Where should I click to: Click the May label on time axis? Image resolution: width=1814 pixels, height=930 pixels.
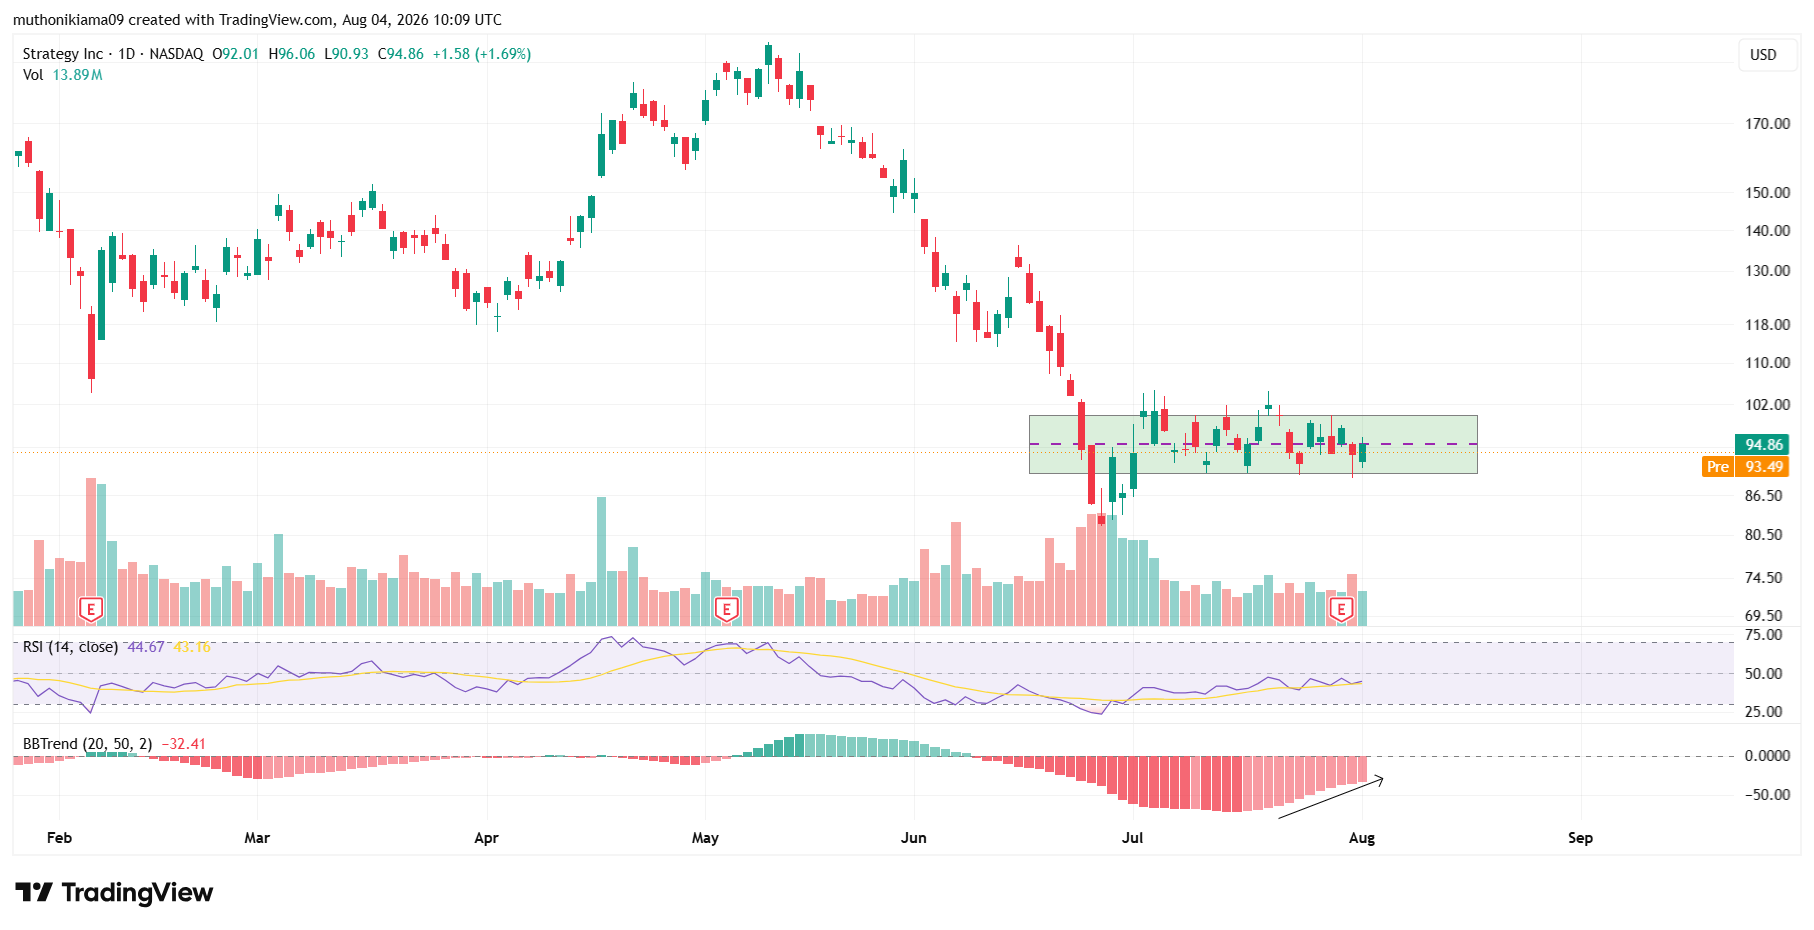[705, 838]
